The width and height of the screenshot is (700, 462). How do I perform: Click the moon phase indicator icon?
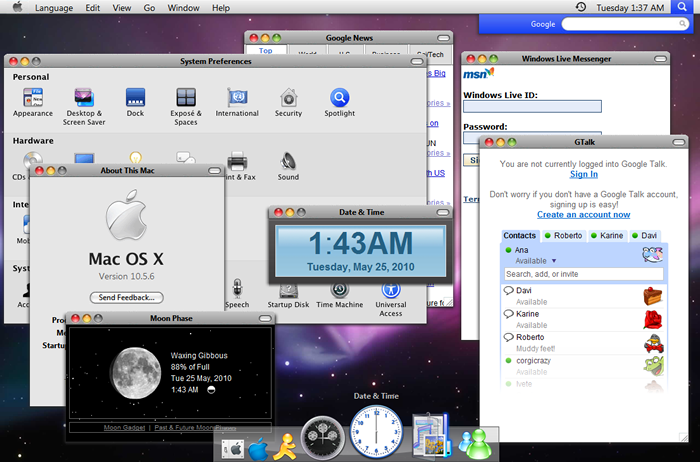pyautogui.click(x=211, y=390)
